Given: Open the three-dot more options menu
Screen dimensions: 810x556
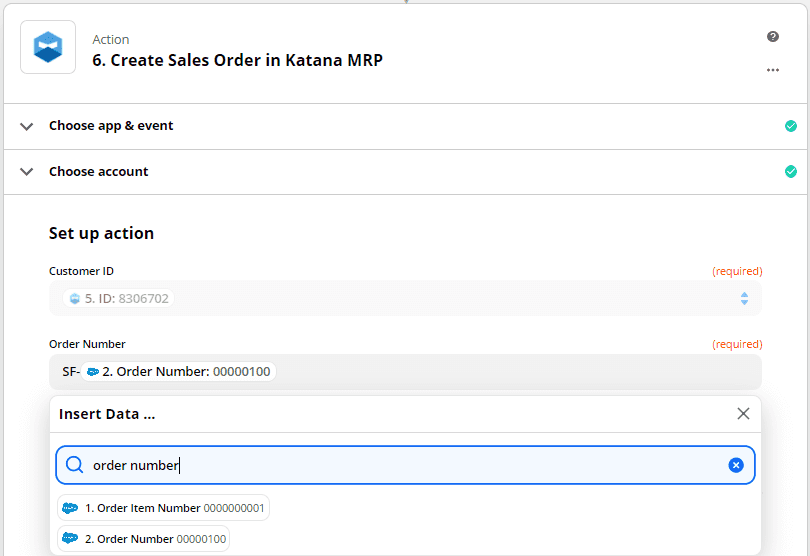Looking at the screenshot, I should pyautogui.click(x=773, y=70).
